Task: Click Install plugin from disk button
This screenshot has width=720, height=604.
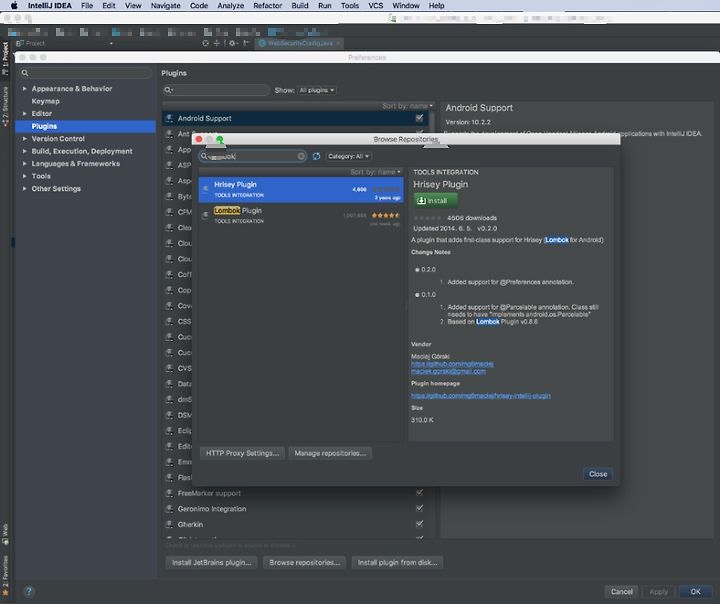Action: click(397, 563)
